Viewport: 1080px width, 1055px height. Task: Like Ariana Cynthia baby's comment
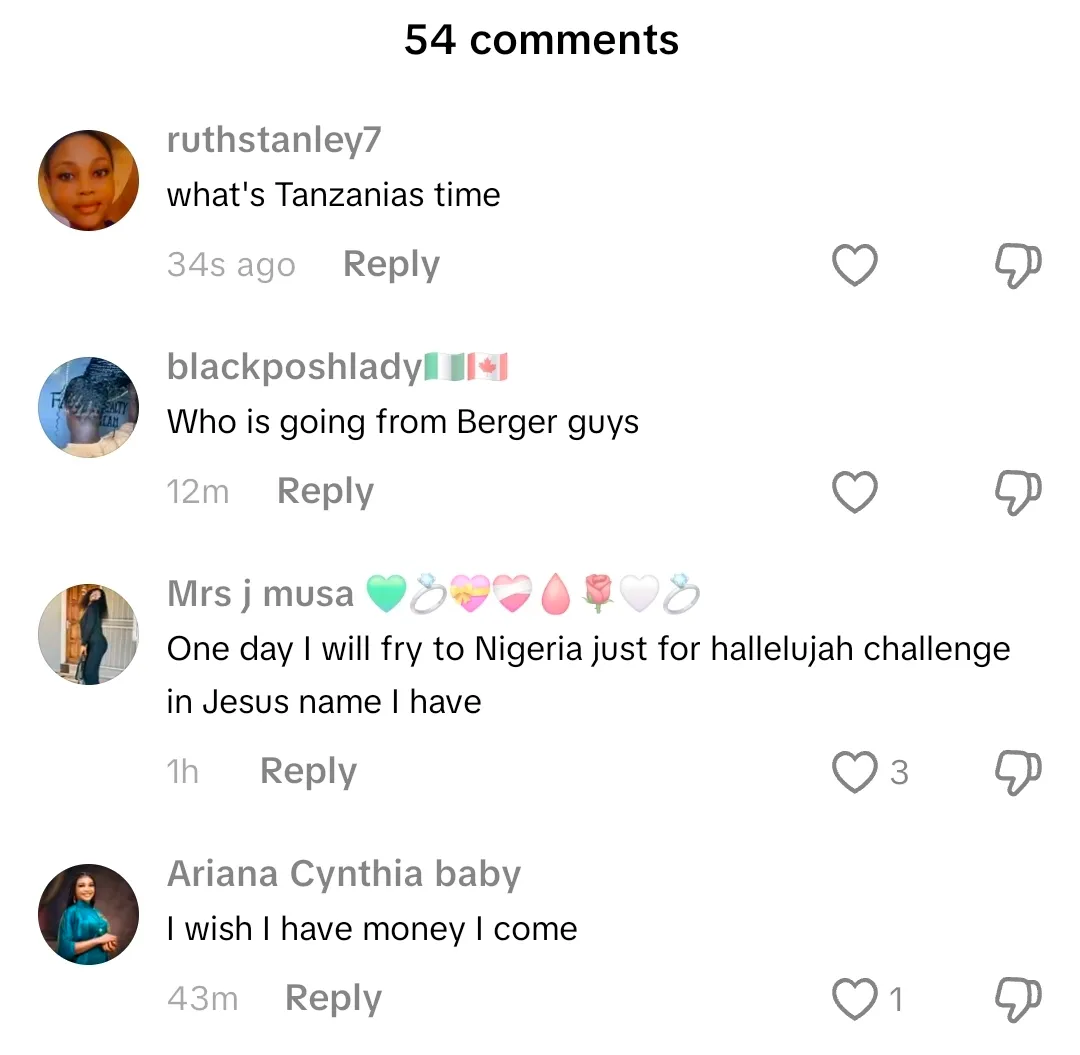(x=855, y=998)
